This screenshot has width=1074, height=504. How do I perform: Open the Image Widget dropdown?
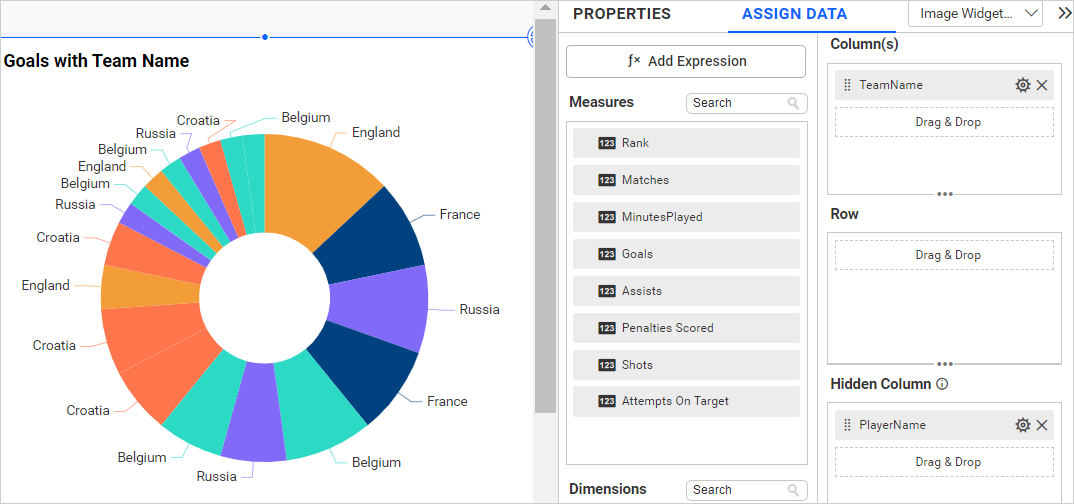pyautogui.click(x=975, y=14)
